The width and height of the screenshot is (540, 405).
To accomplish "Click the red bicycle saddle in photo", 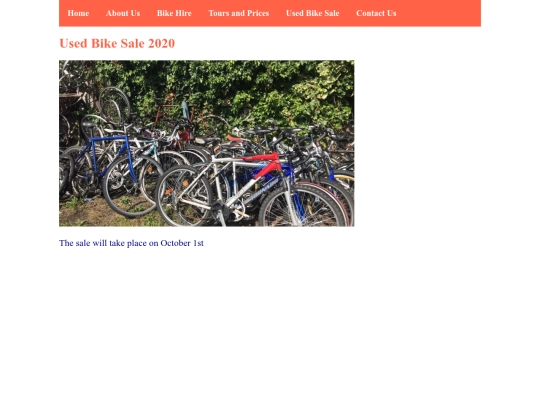I will (235, 138).
